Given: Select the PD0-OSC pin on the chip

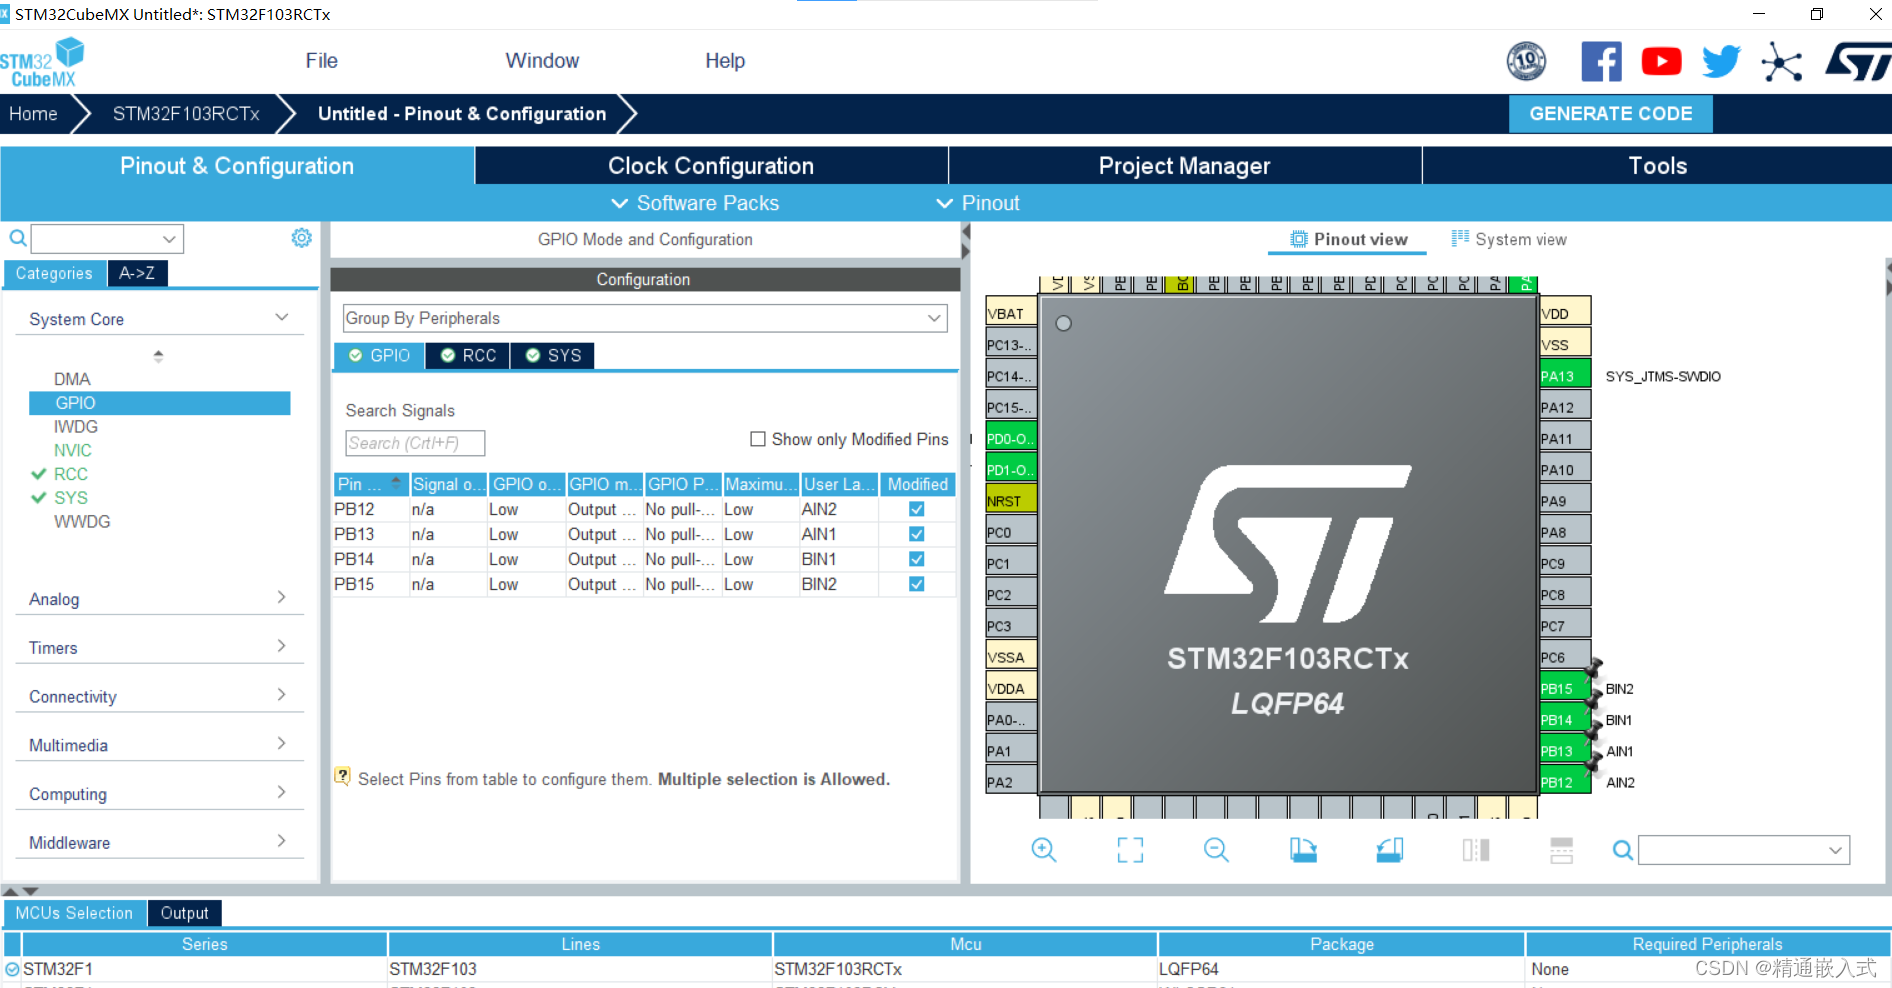Looking at the screenshot, I should pyautogui.click(x=1011, y=438).
